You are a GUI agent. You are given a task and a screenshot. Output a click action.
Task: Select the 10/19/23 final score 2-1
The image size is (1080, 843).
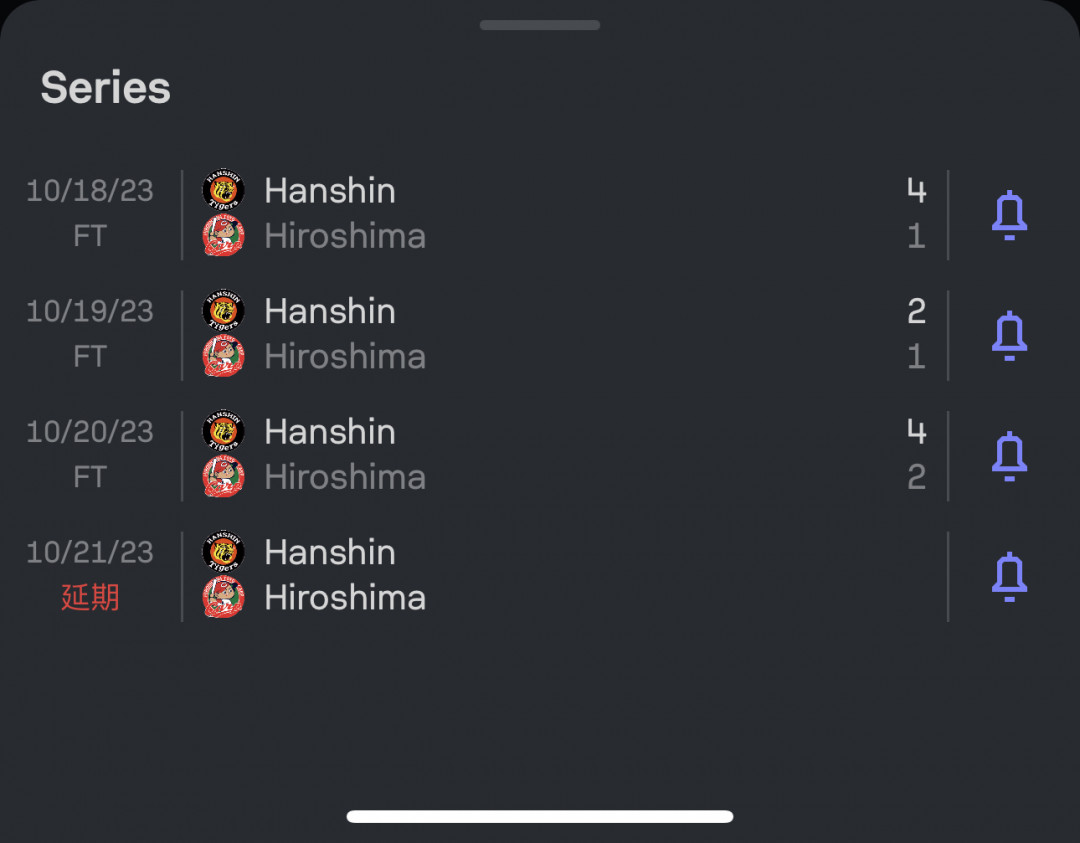[x=916, y=334]
